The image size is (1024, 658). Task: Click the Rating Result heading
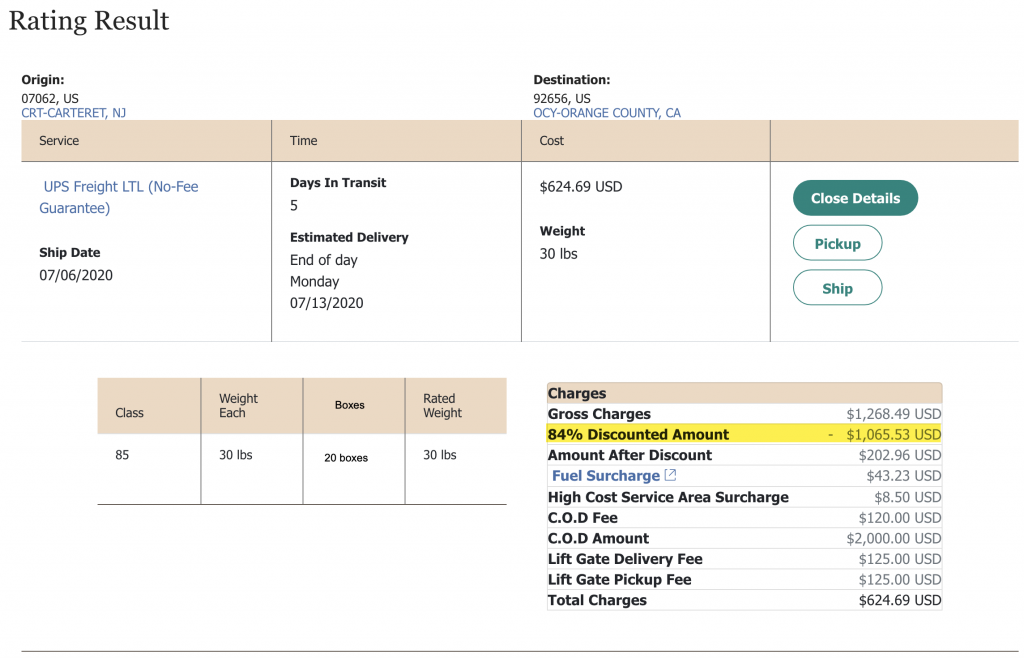[89, 21]
